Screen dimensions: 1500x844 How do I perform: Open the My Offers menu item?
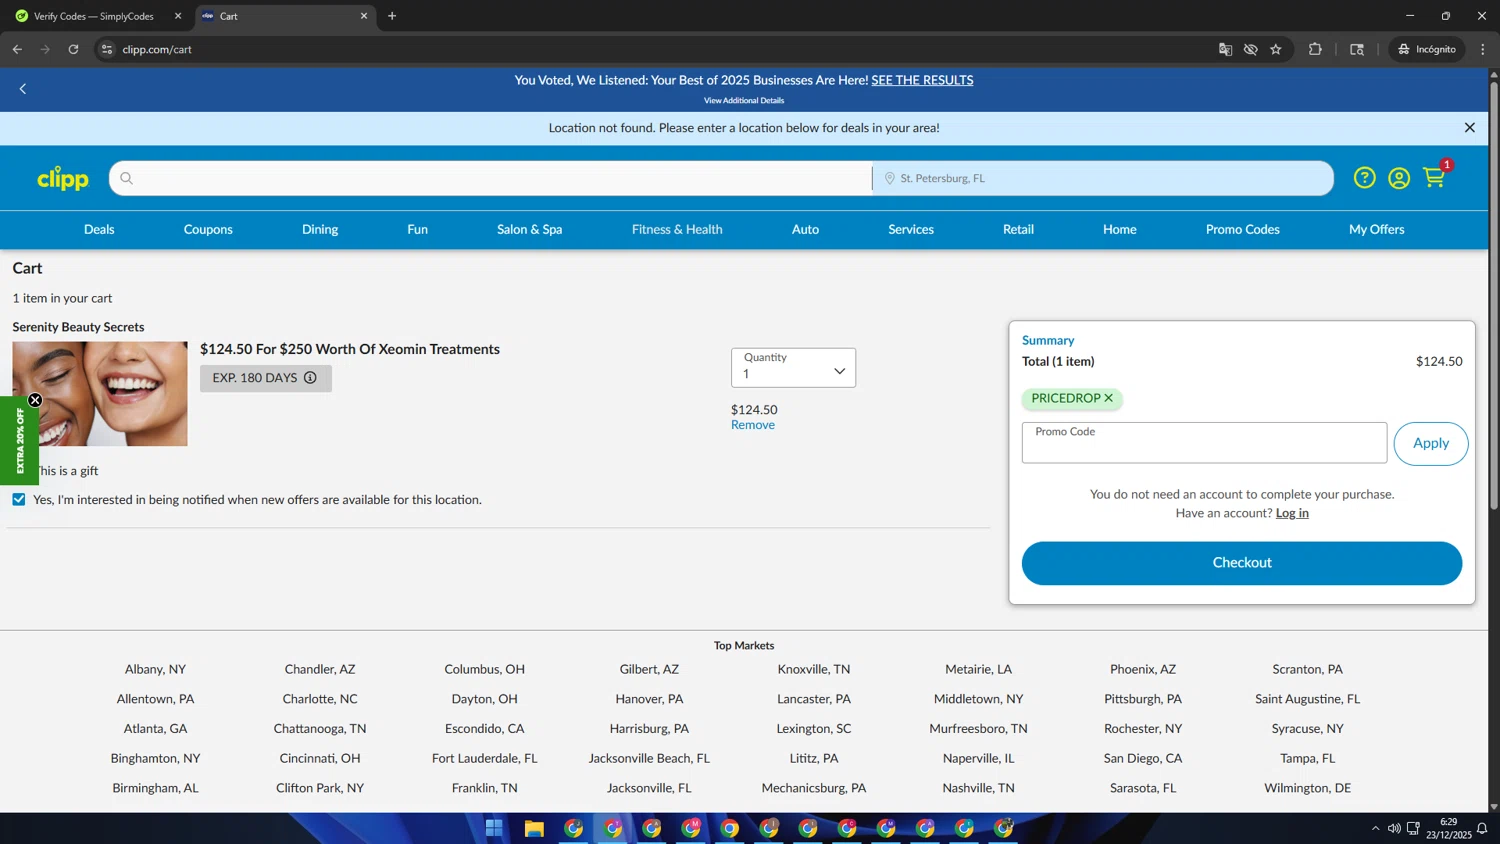click(x=1377, y=229)
